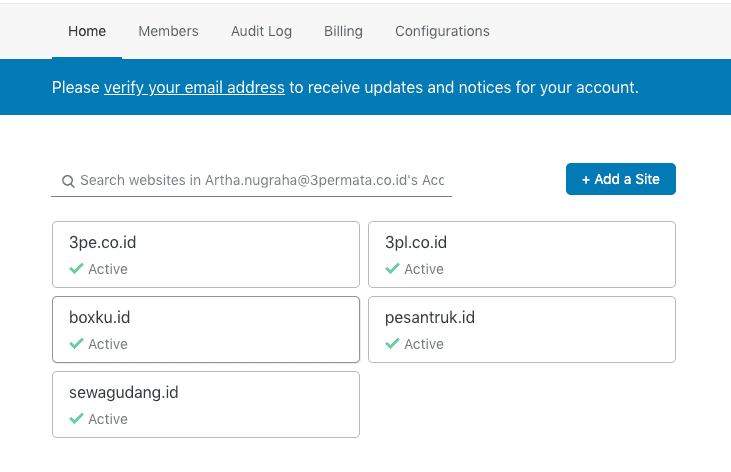Select the Configurations tab

442,31
